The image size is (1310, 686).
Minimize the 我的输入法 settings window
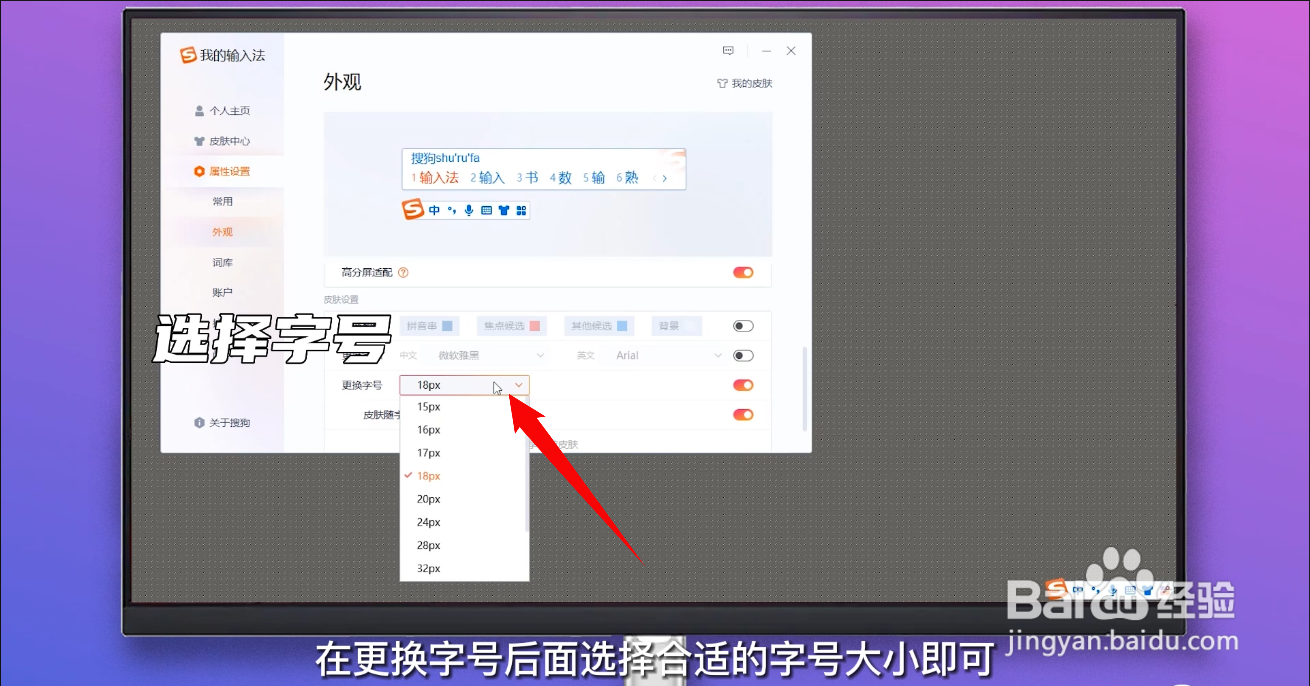pos(765,51)
